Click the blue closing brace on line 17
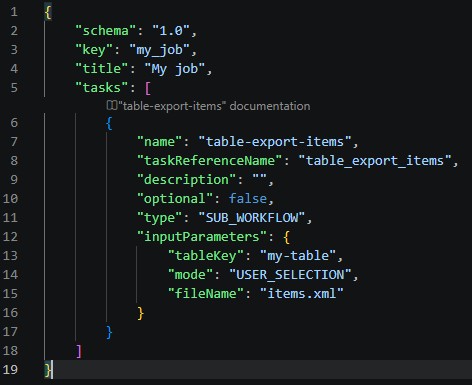The height and width of the screenshot is (385, 472). pos(109,332)
